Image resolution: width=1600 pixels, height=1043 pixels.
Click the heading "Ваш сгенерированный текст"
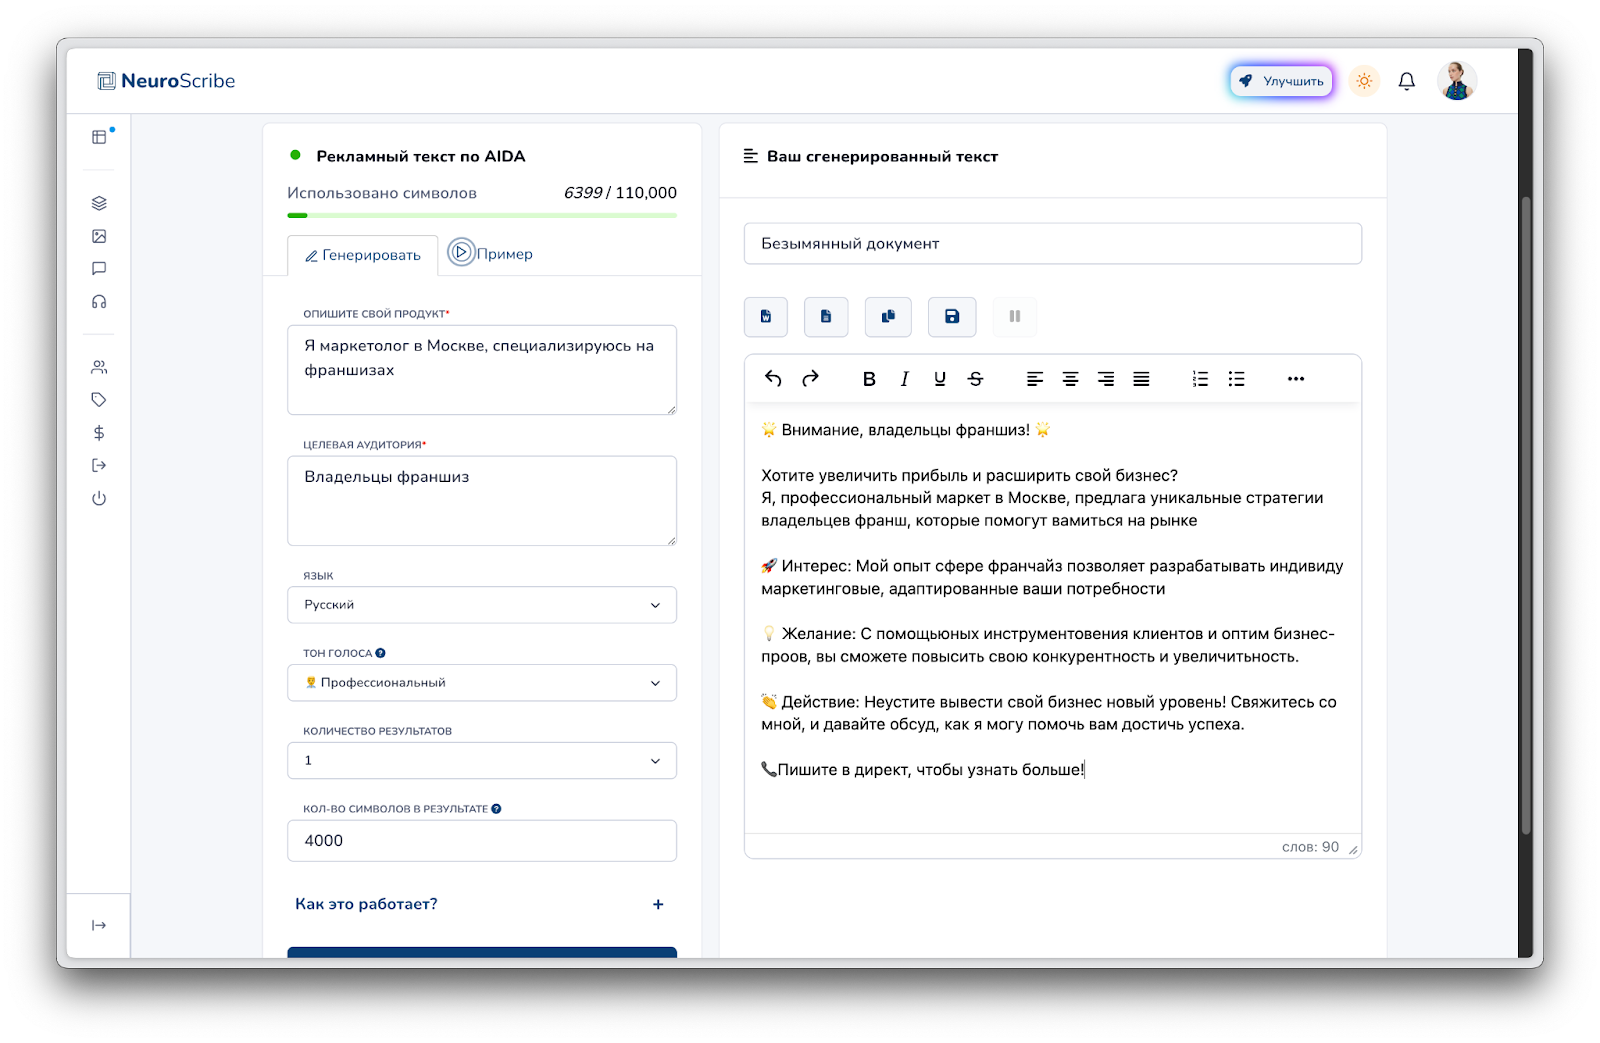(882, 156)
